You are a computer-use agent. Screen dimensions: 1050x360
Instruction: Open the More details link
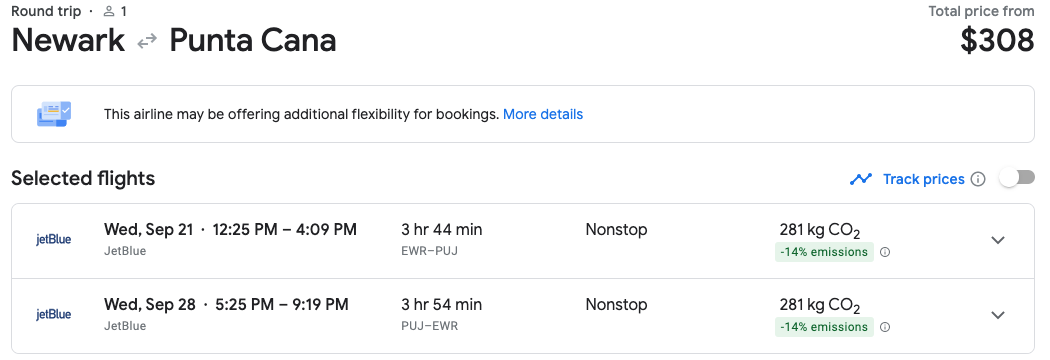click(x=542, y=114)
